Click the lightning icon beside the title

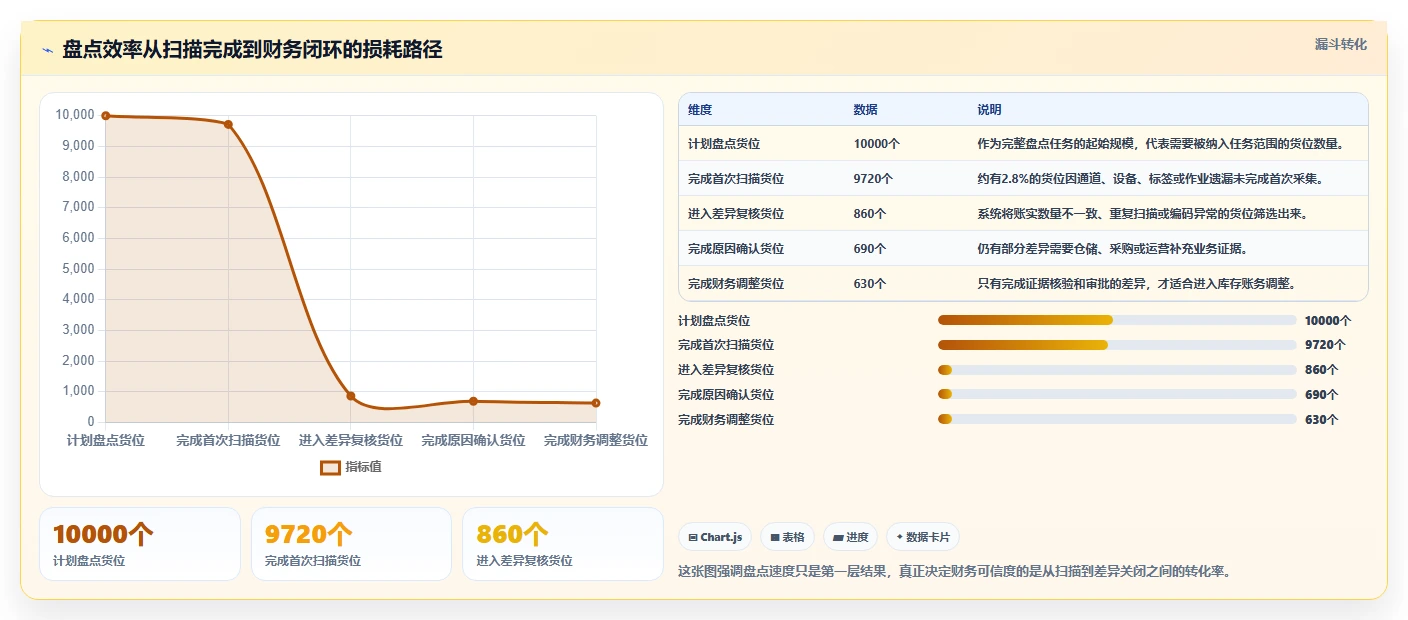47,50
